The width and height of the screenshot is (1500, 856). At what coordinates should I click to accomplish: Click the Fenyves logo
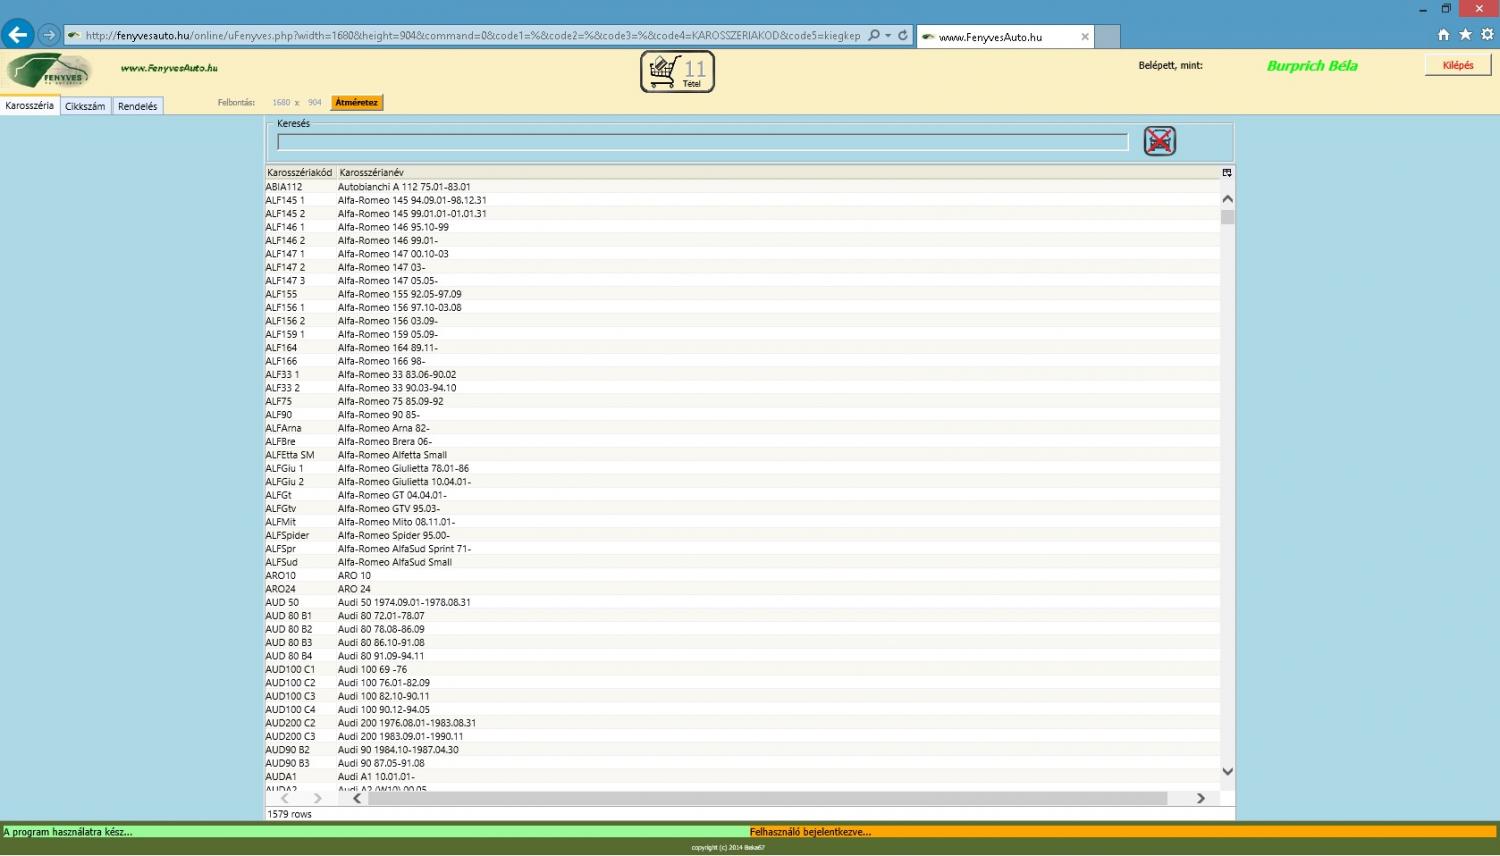pyautogui.click(x=49, y=72)
